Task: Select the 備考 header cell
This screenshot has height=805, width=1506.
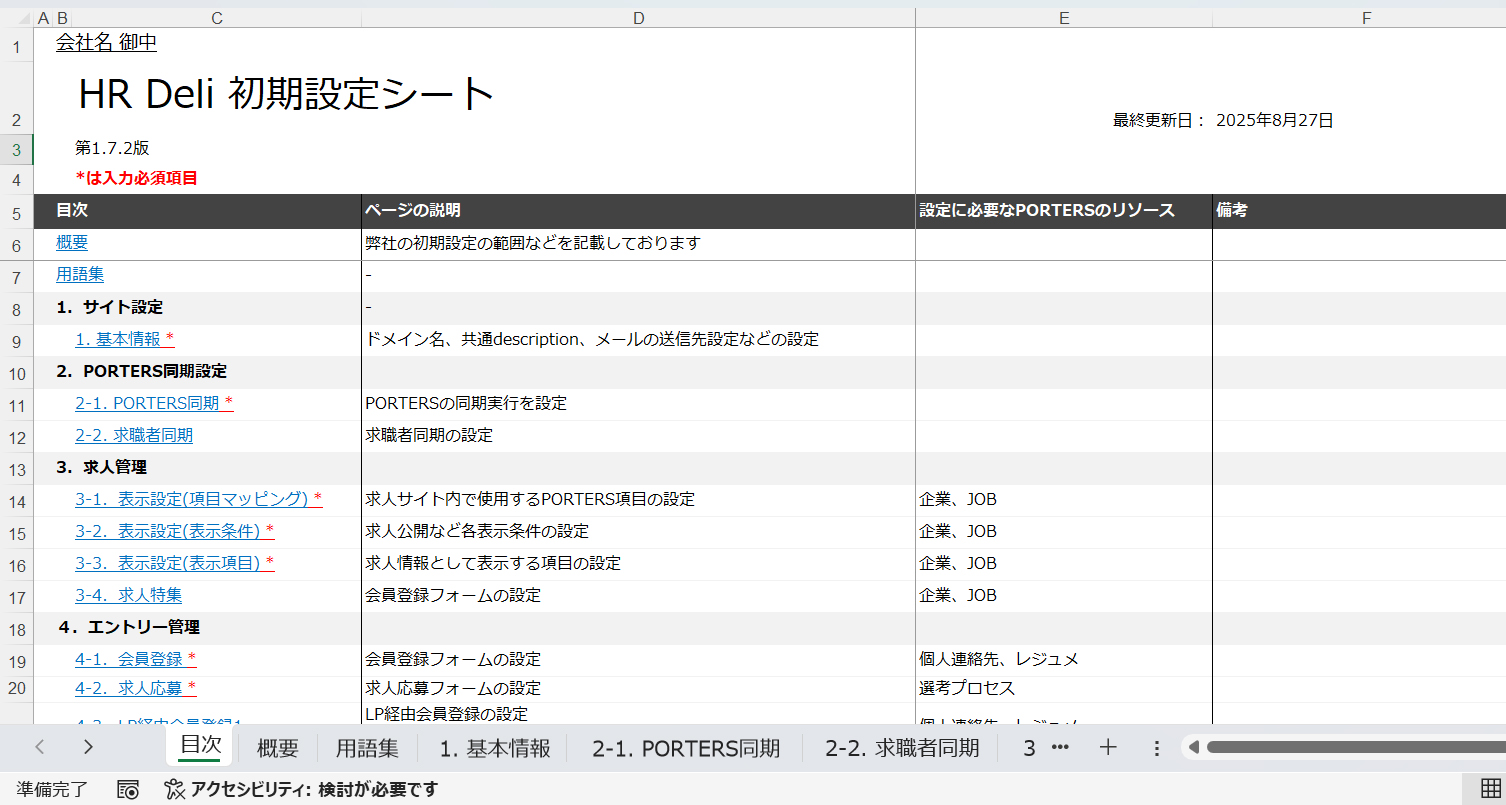Action: click(x=1360, y=211)
